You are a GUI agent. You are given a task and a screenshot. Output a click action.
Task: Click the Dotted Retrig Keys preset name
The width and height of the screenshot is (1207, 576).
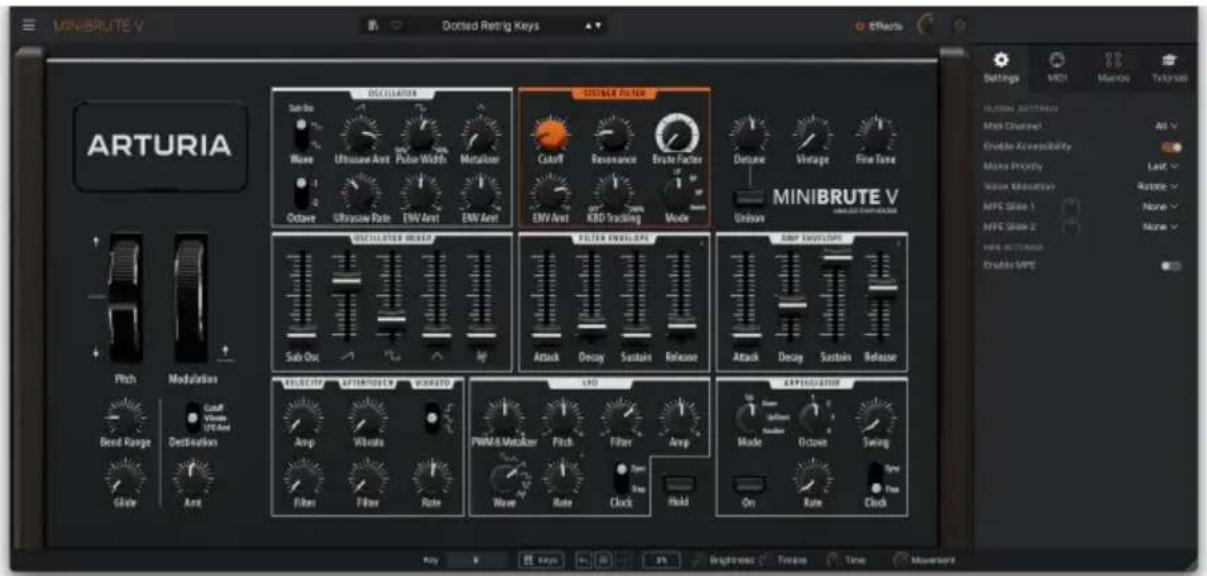pyautogui.click(x=491, y=26)
